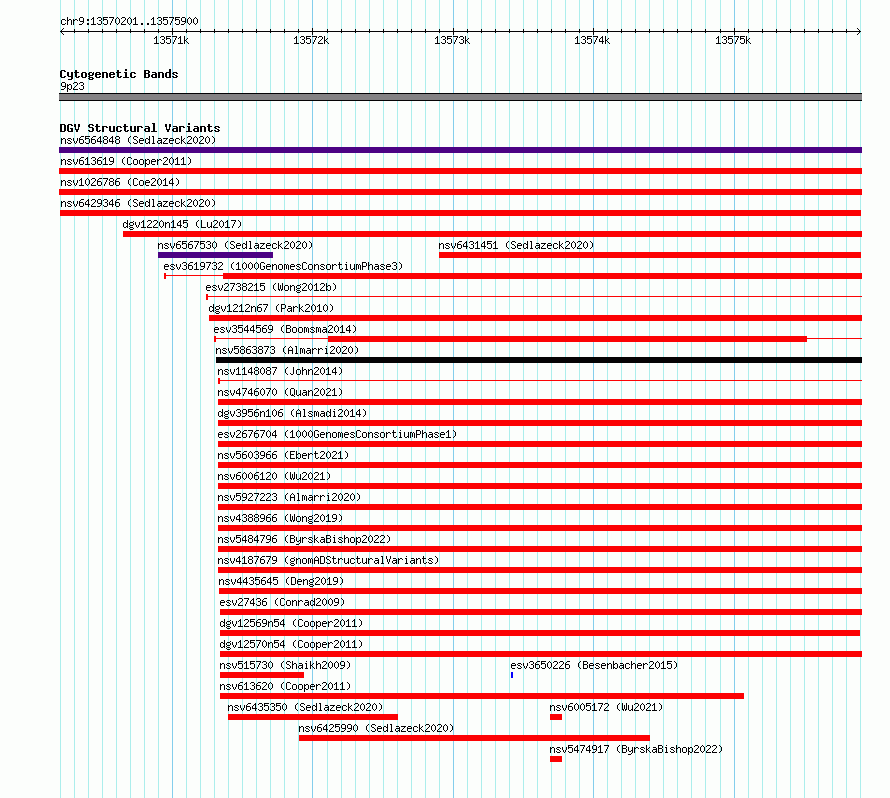Open nsv6425990 (Sedlazeck2020) label
Screen dimensions: 890x798
(376, 728)
